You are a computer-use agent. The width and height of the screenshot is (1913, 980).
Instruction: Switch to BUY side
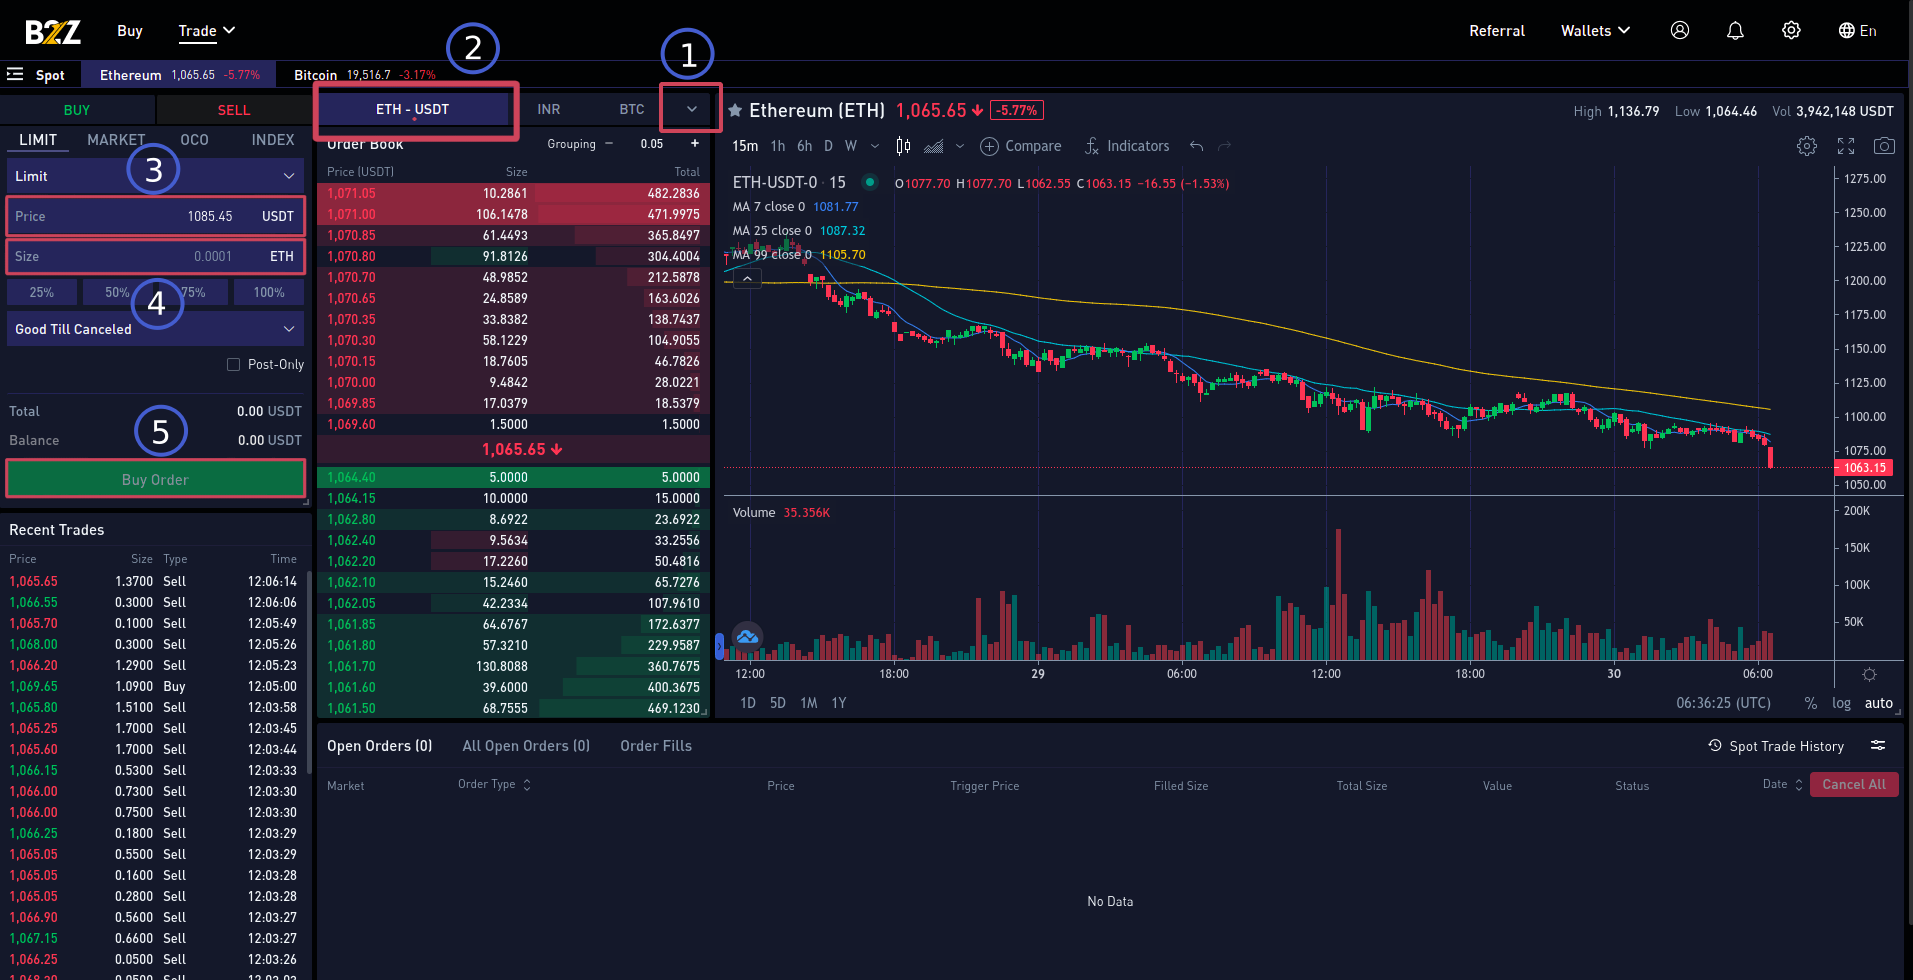[77, 110]
